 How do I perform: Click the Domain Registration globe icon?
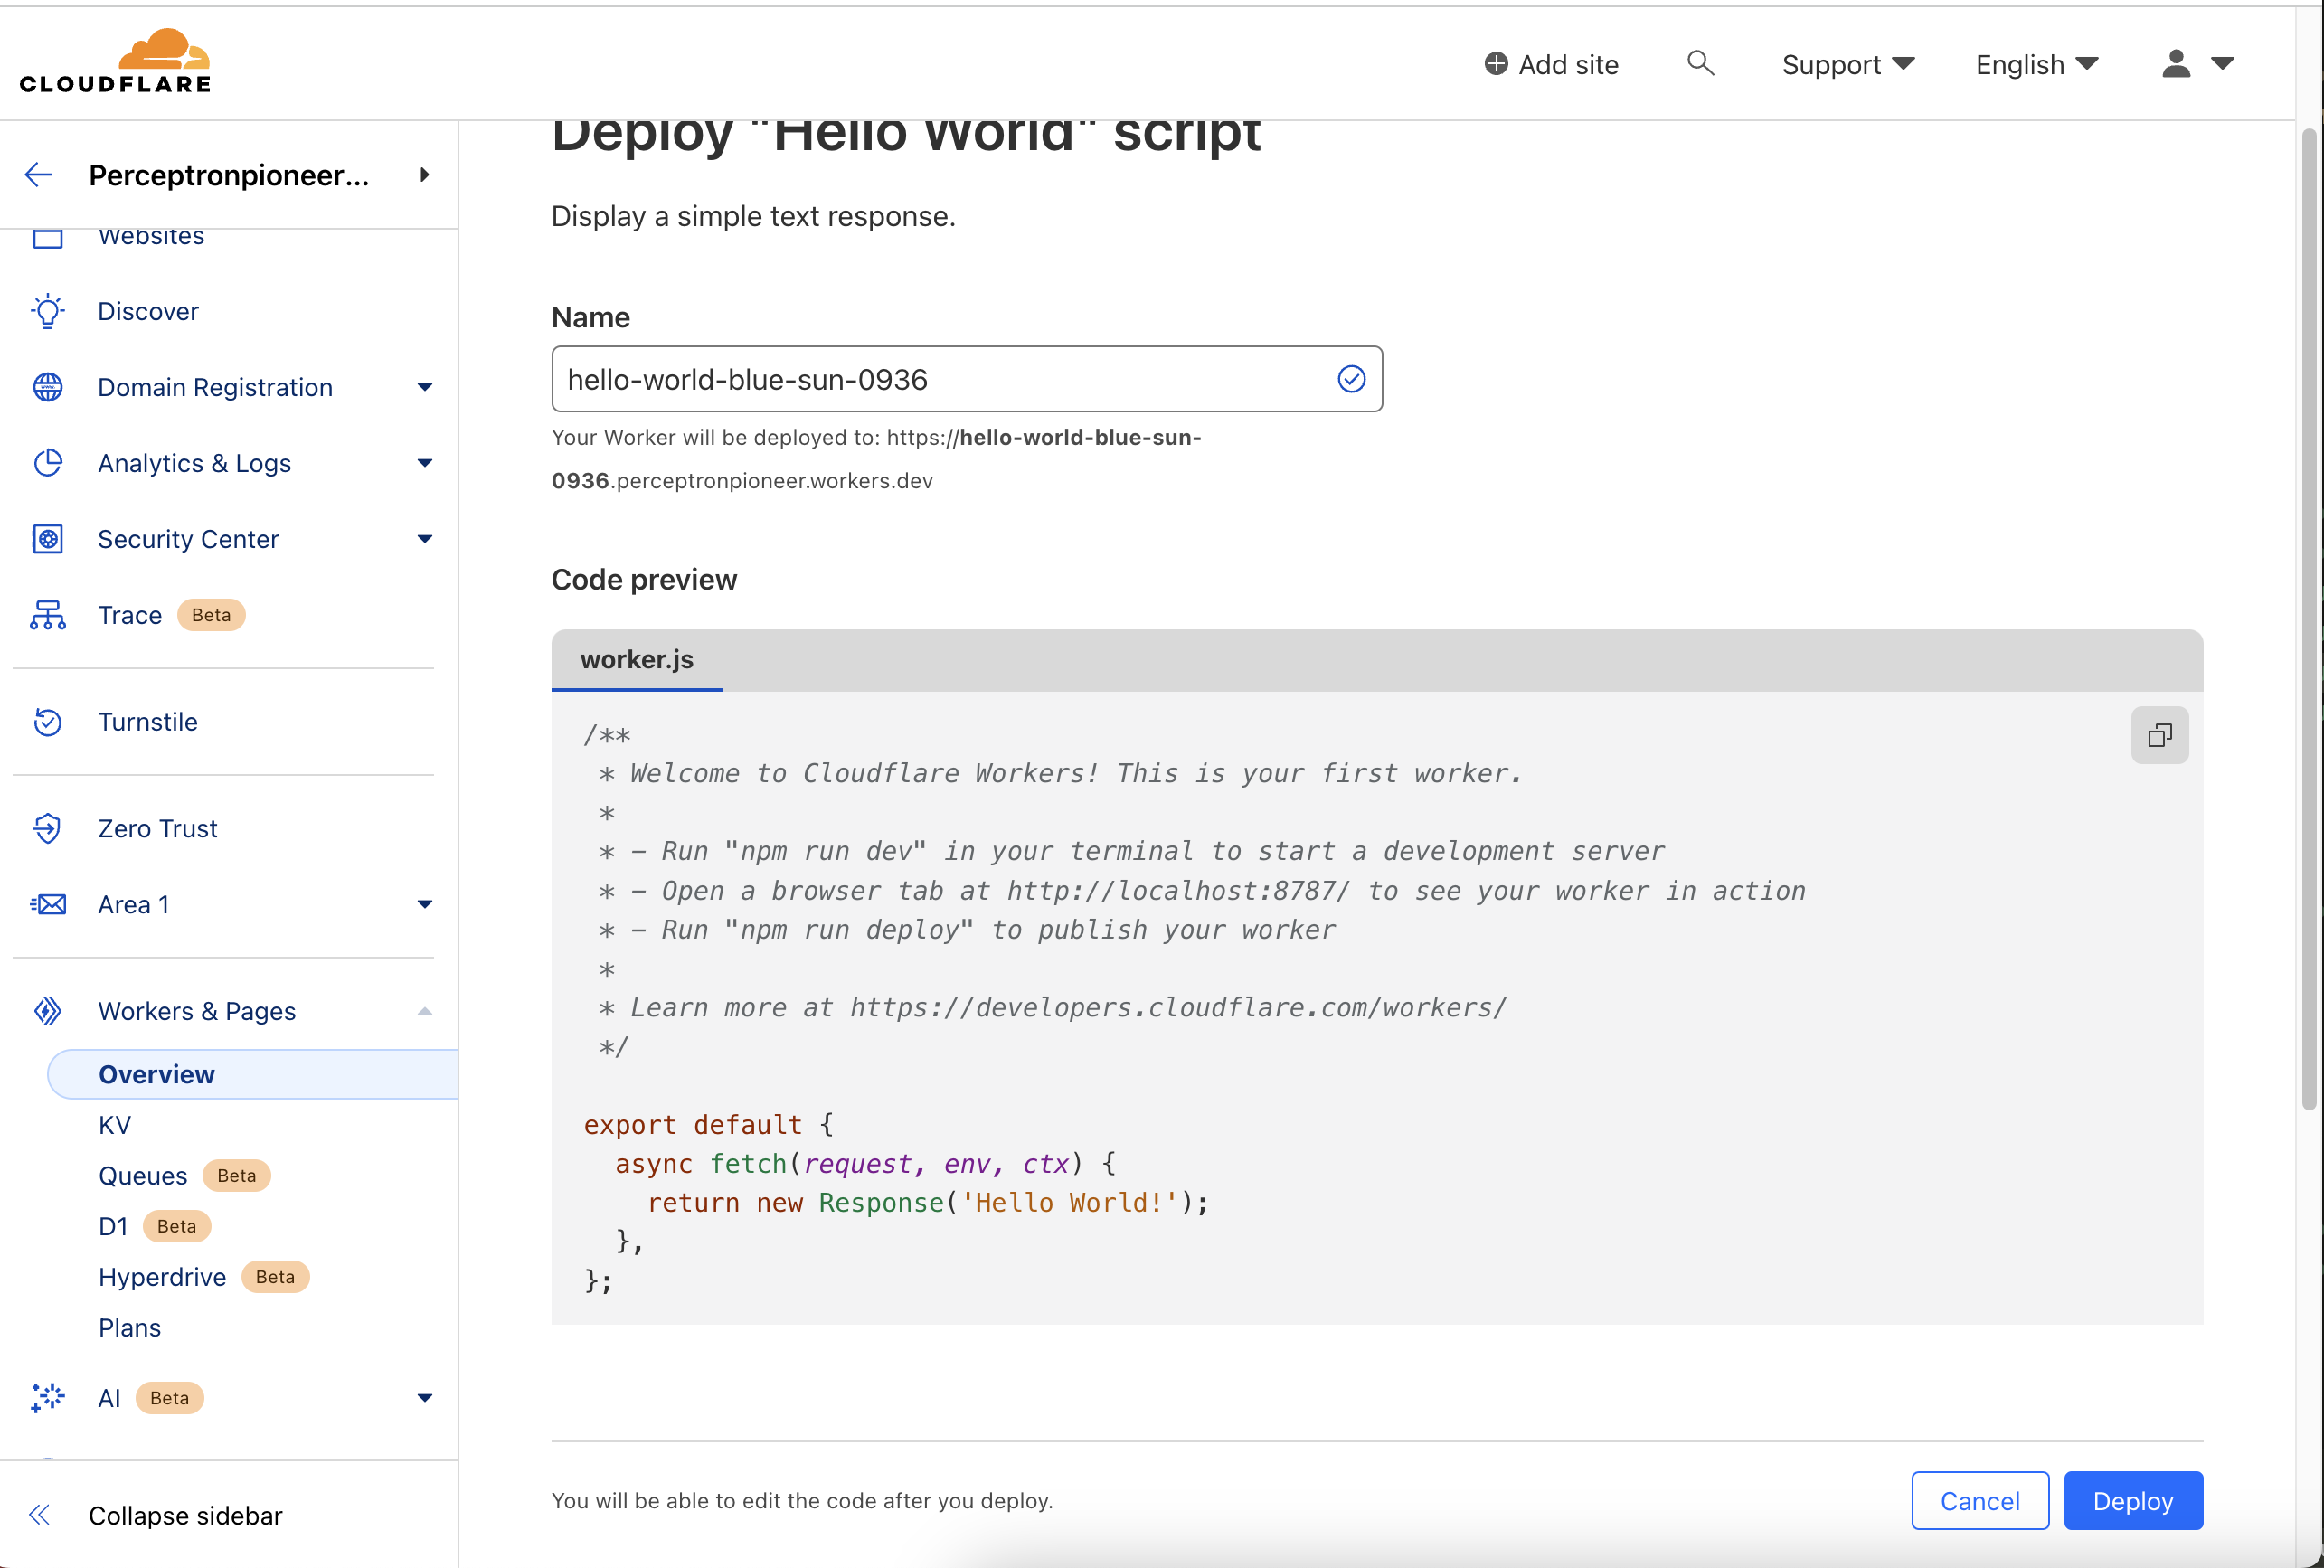click(47, 387)
